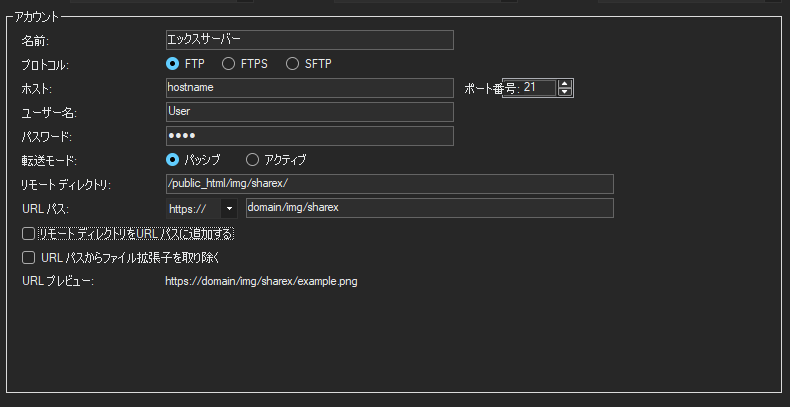Switch transfer mode to アクティブ

tap(252, 159)
